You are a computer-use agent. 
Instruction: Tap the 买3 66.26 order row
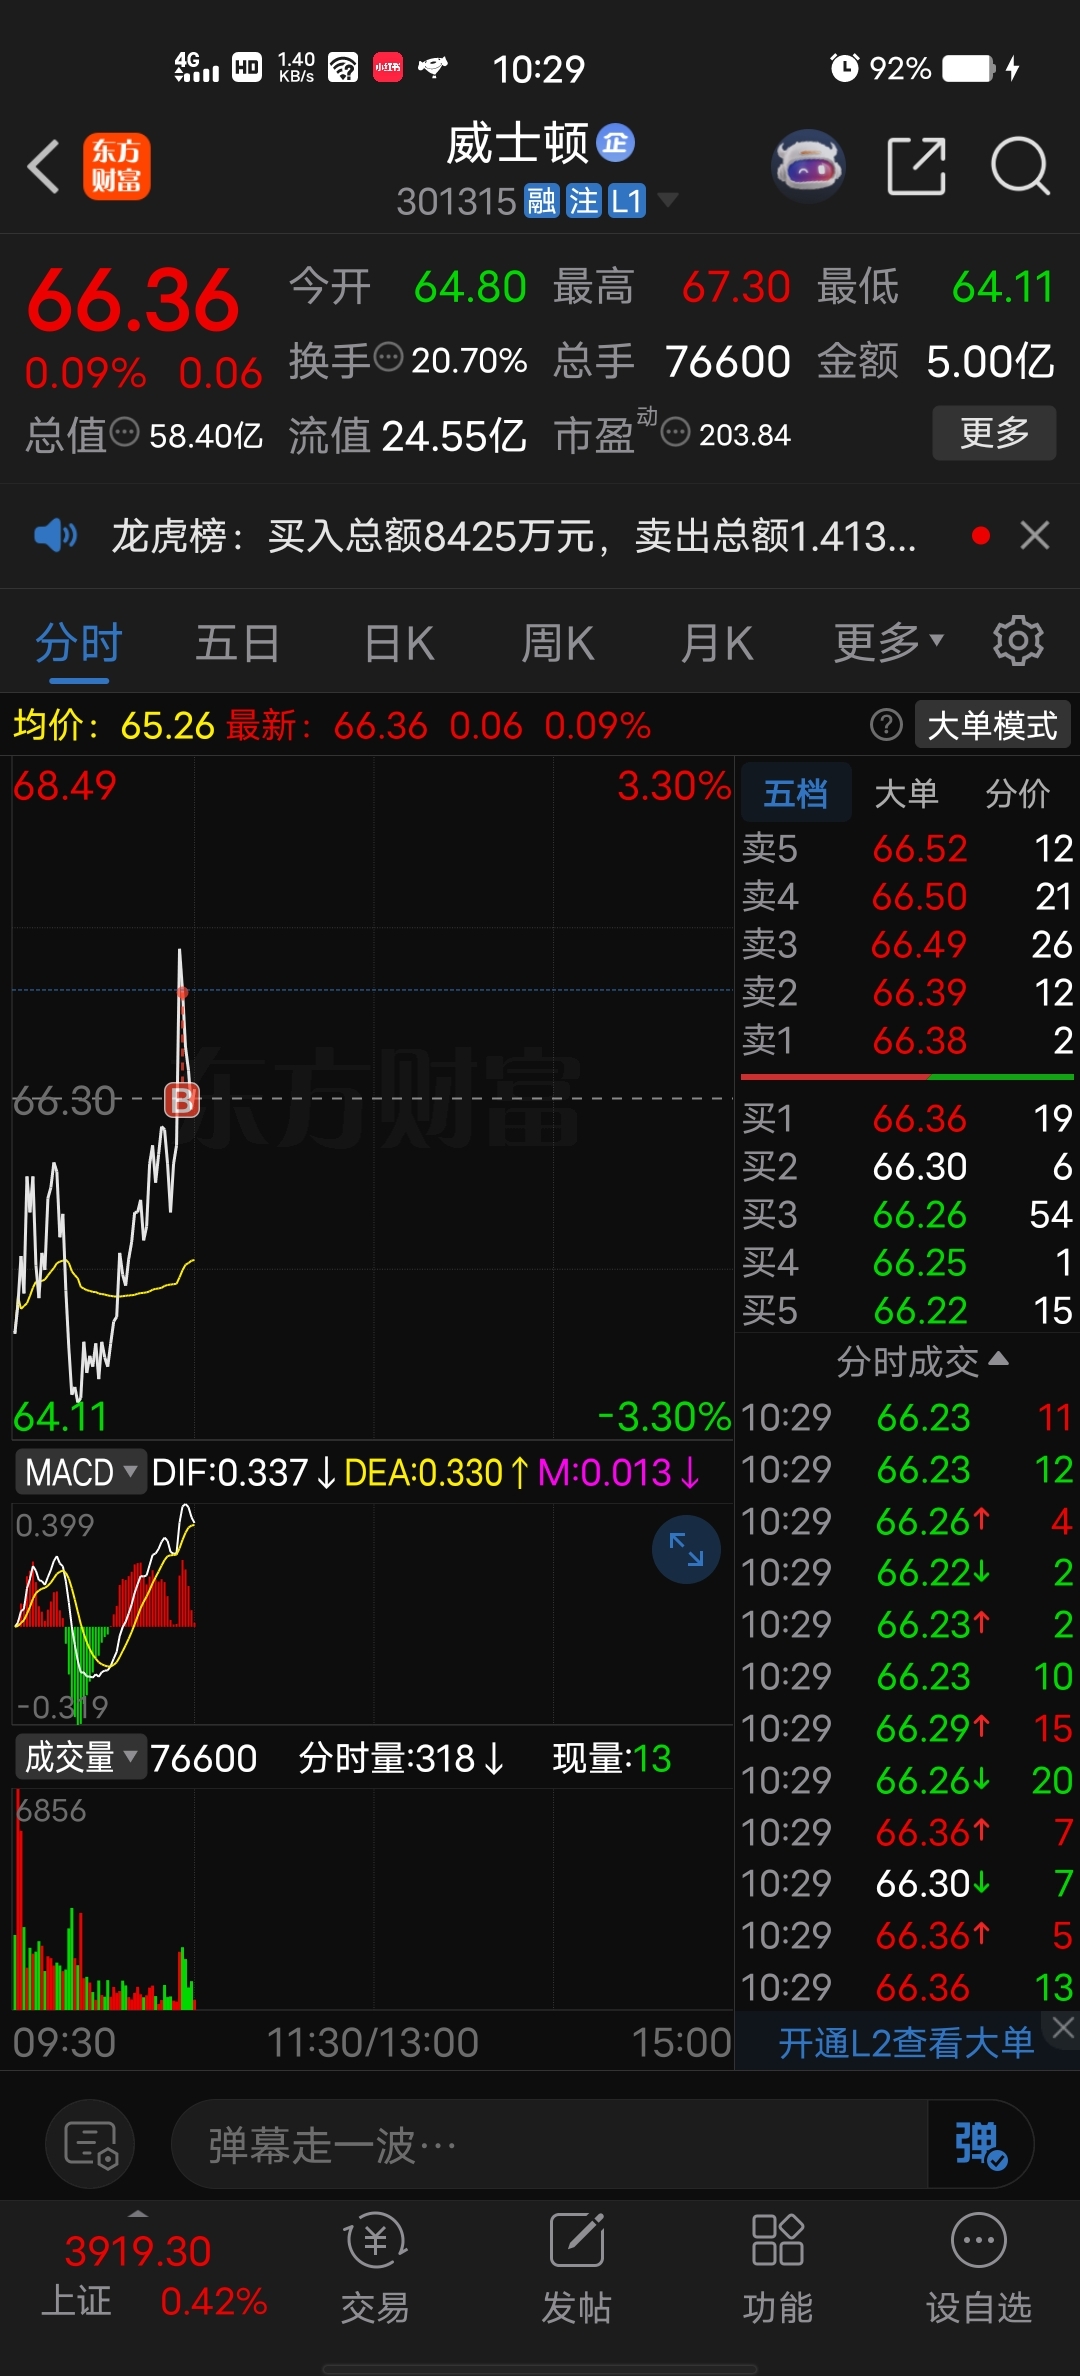pos(907,1213)
